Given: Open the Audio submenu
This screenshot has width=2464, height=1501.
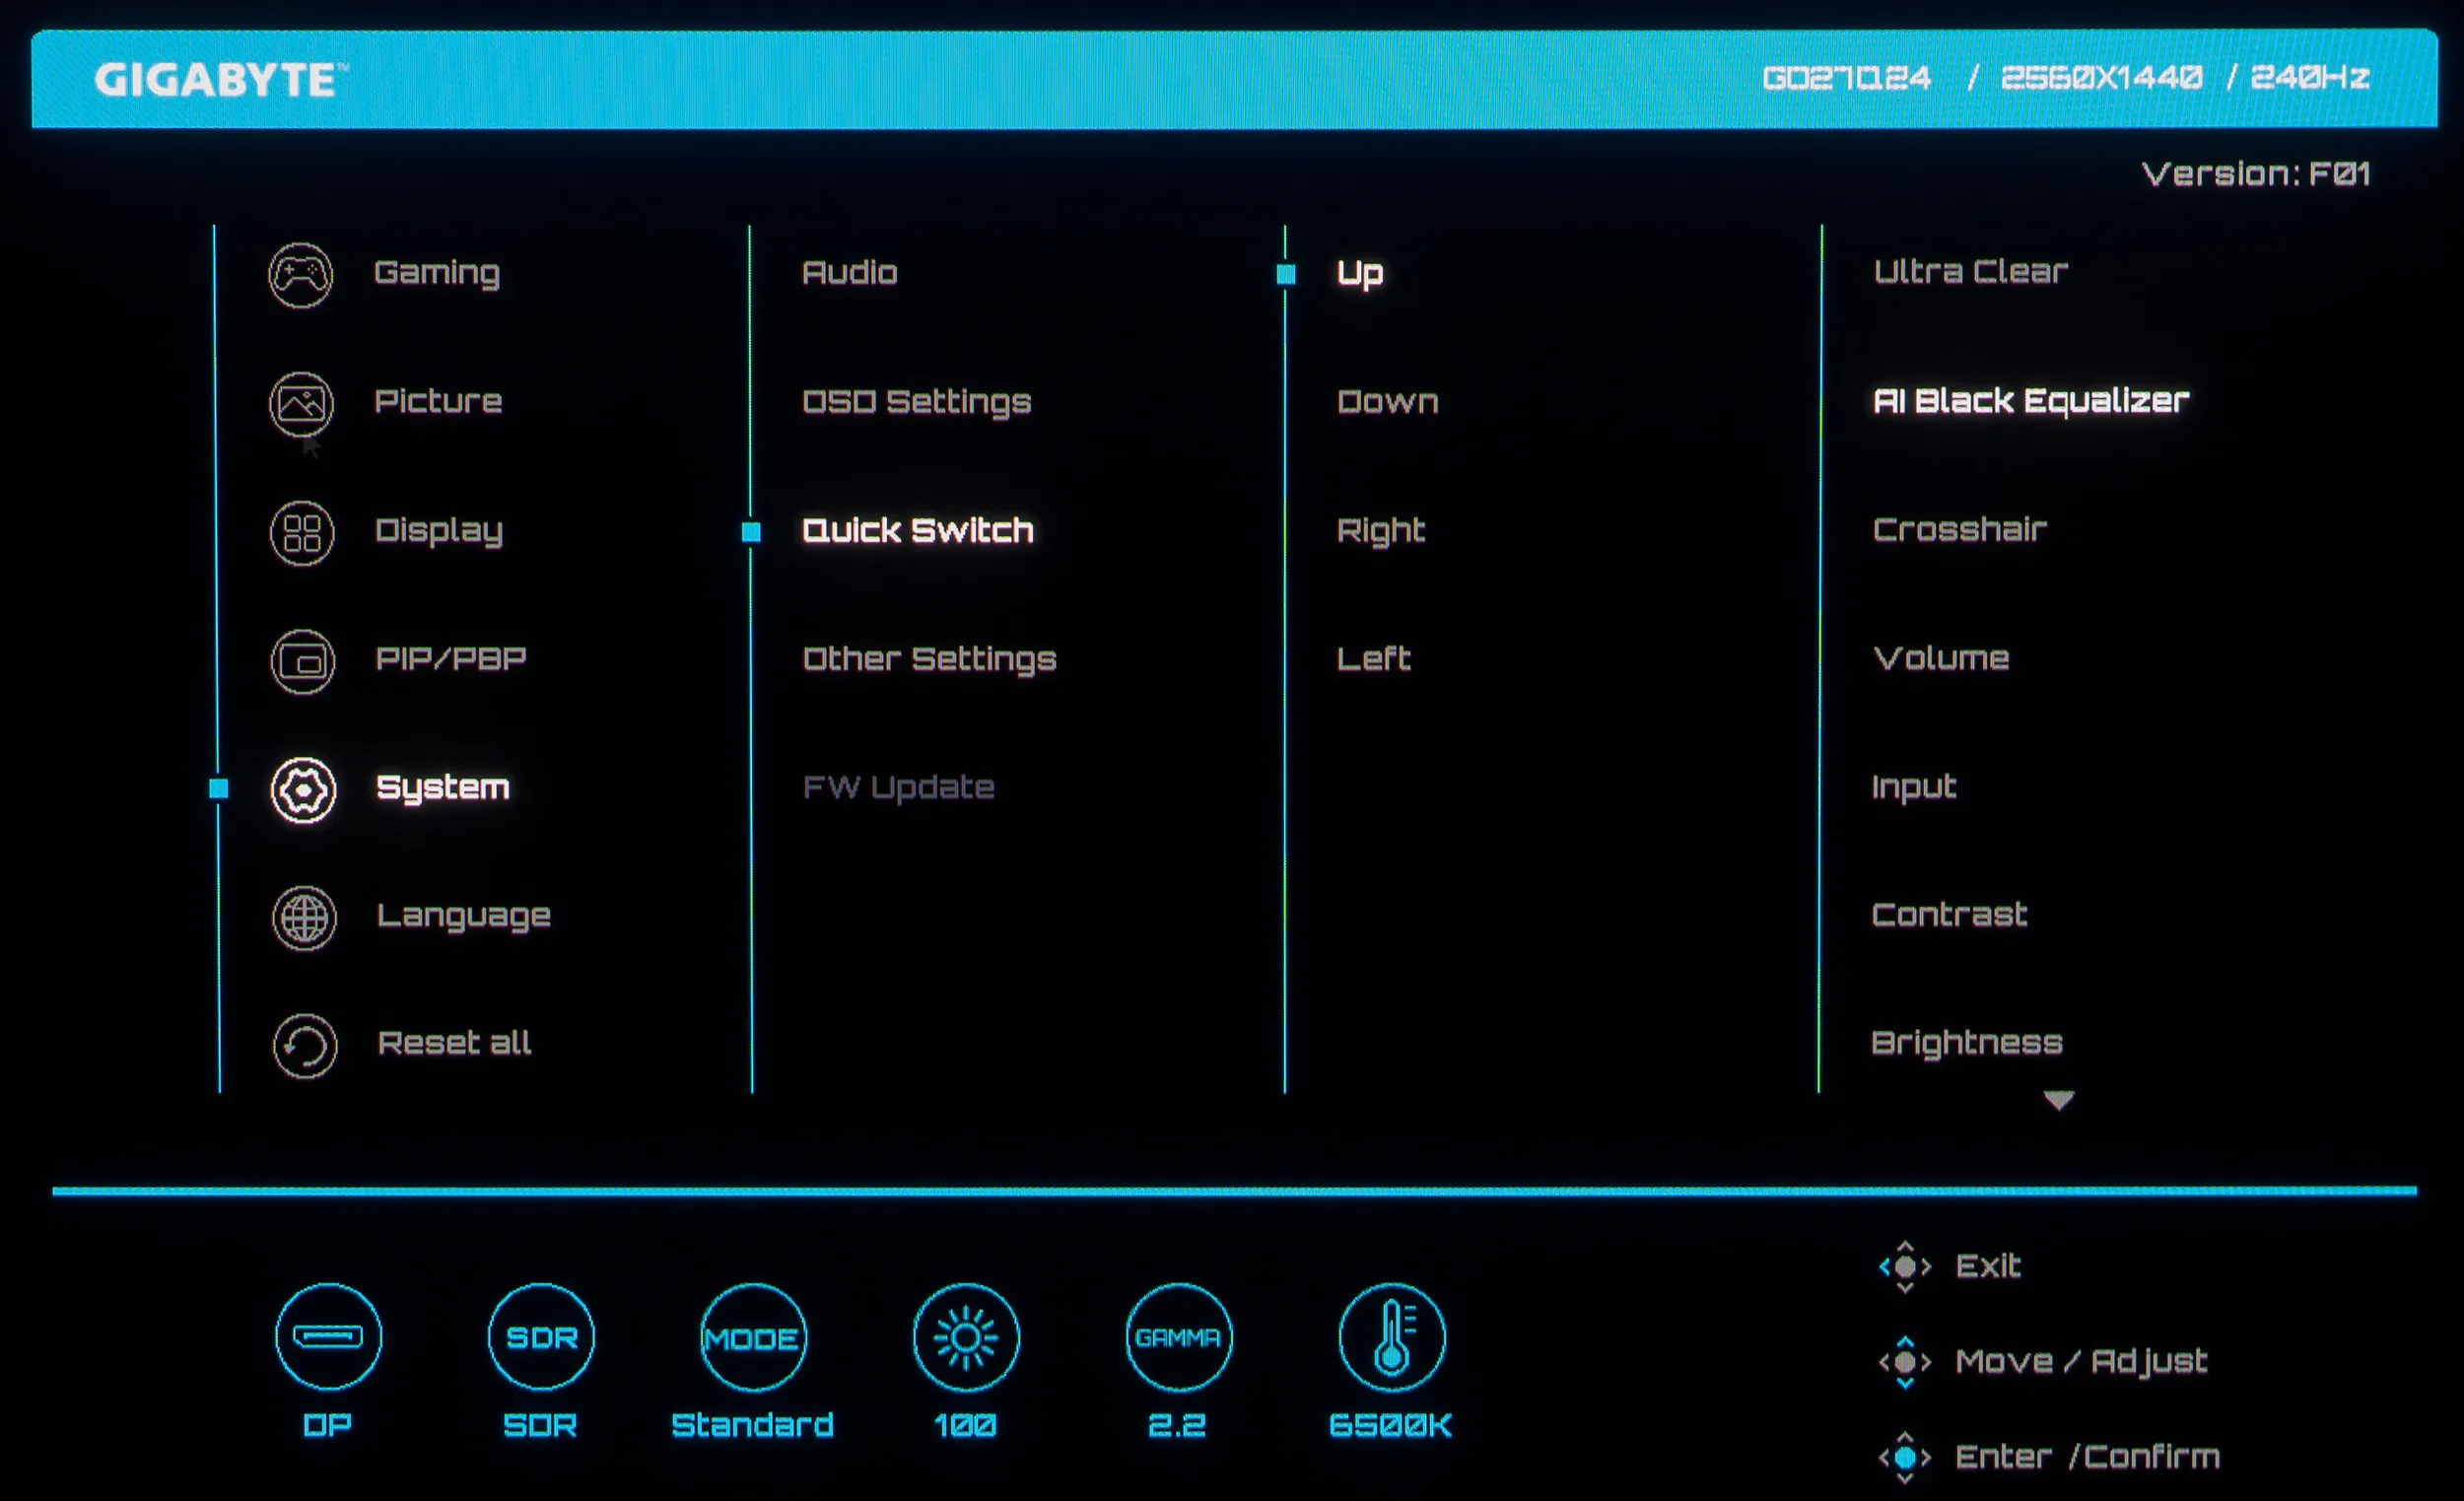Looking at the screenshot, I should [x=849, y=273].
